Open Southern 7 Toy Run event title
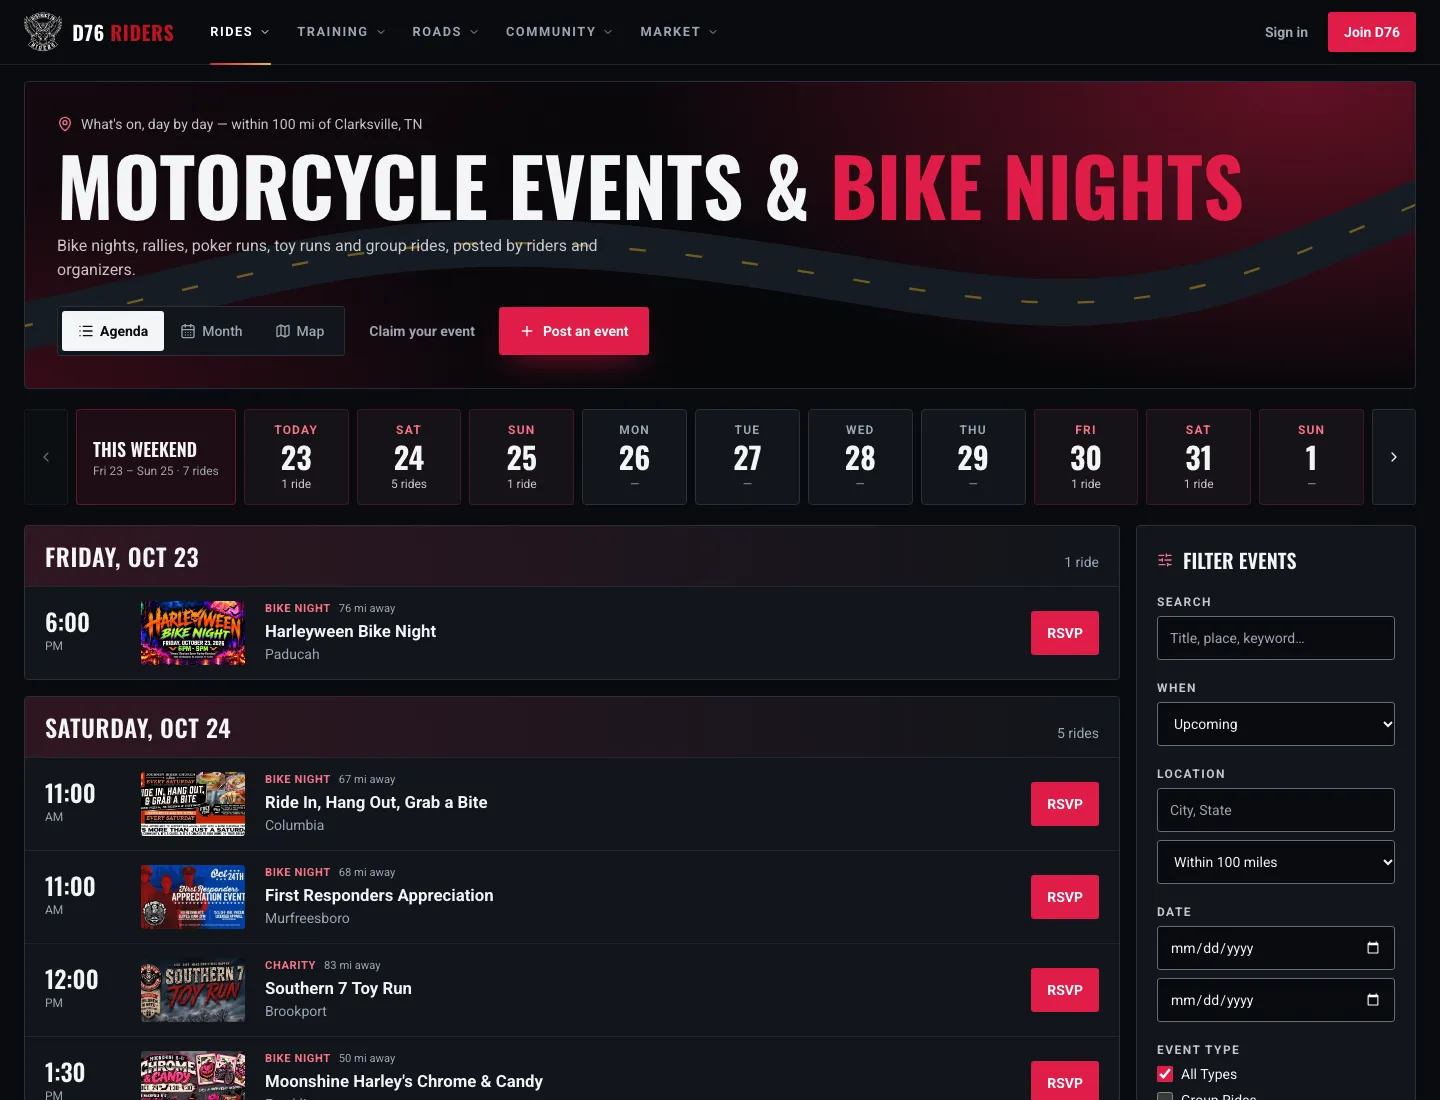 click(x=338, y=988)
